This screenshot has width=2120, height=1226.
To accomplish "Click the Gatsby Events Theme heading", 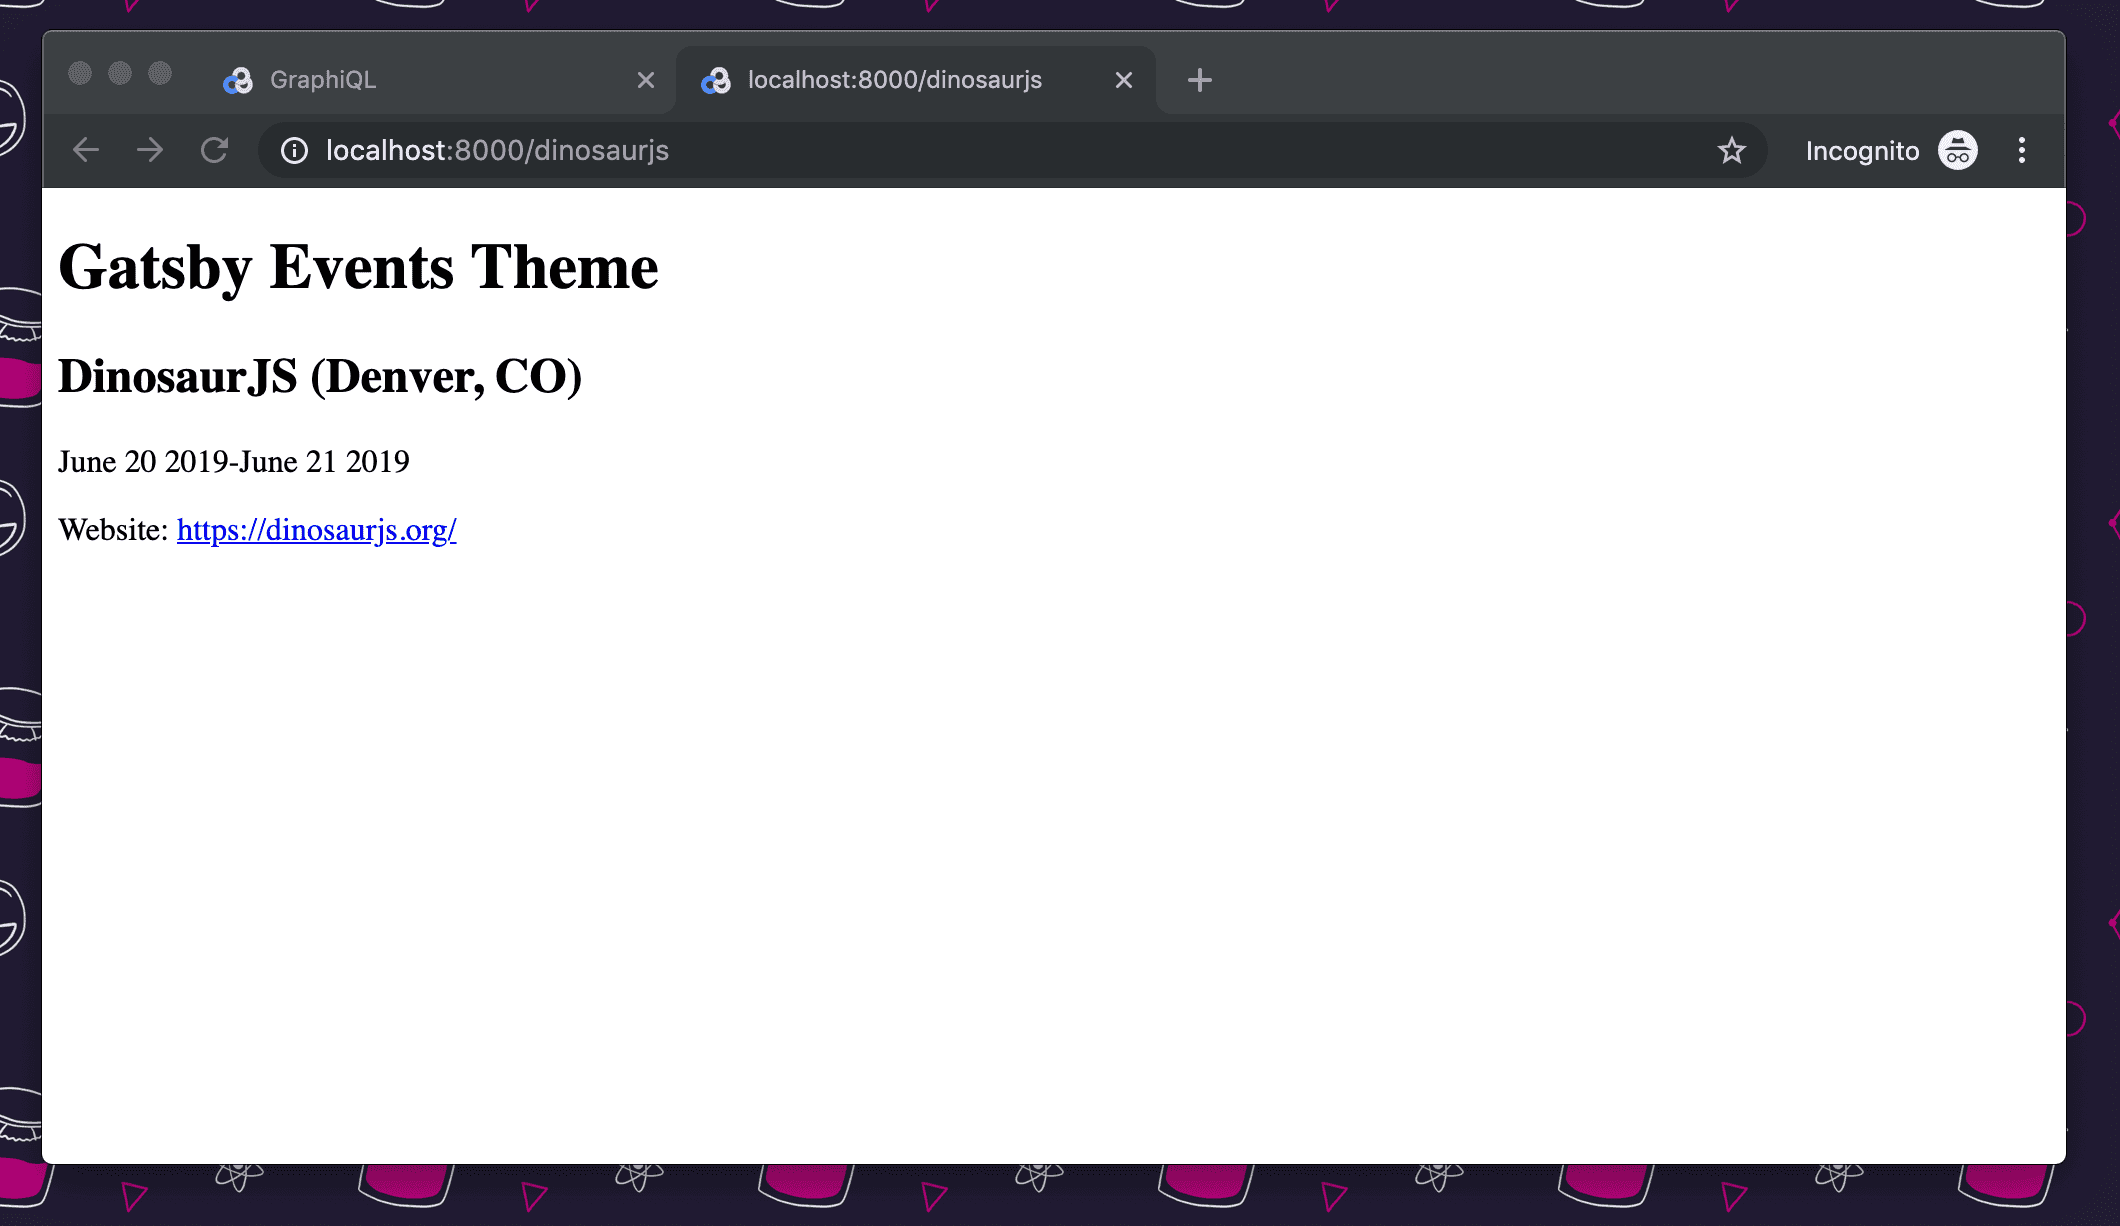I will click(x=358, y=268).
